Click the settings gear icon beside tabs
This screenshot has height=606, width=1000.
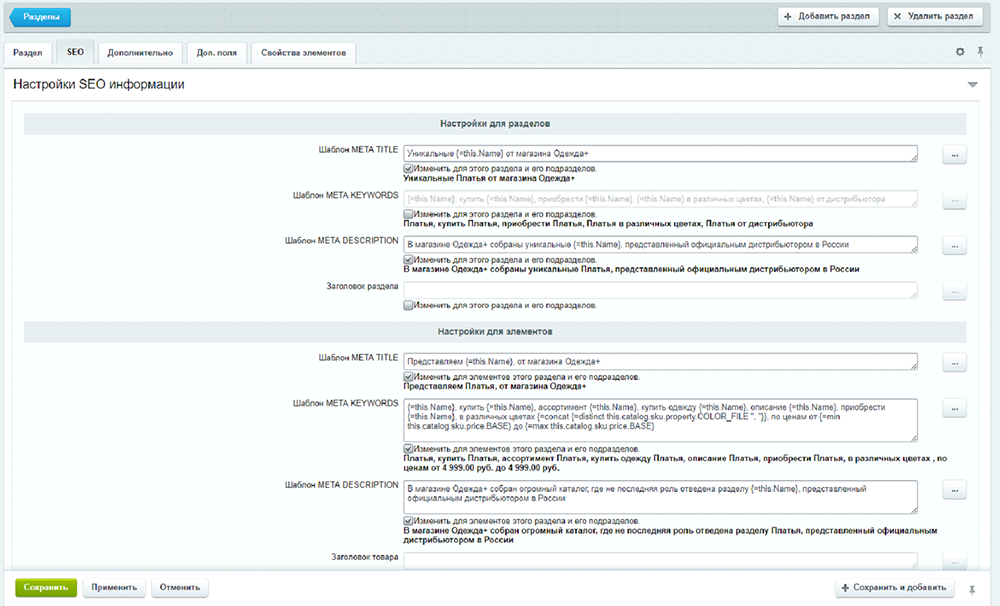pos(960,52)
